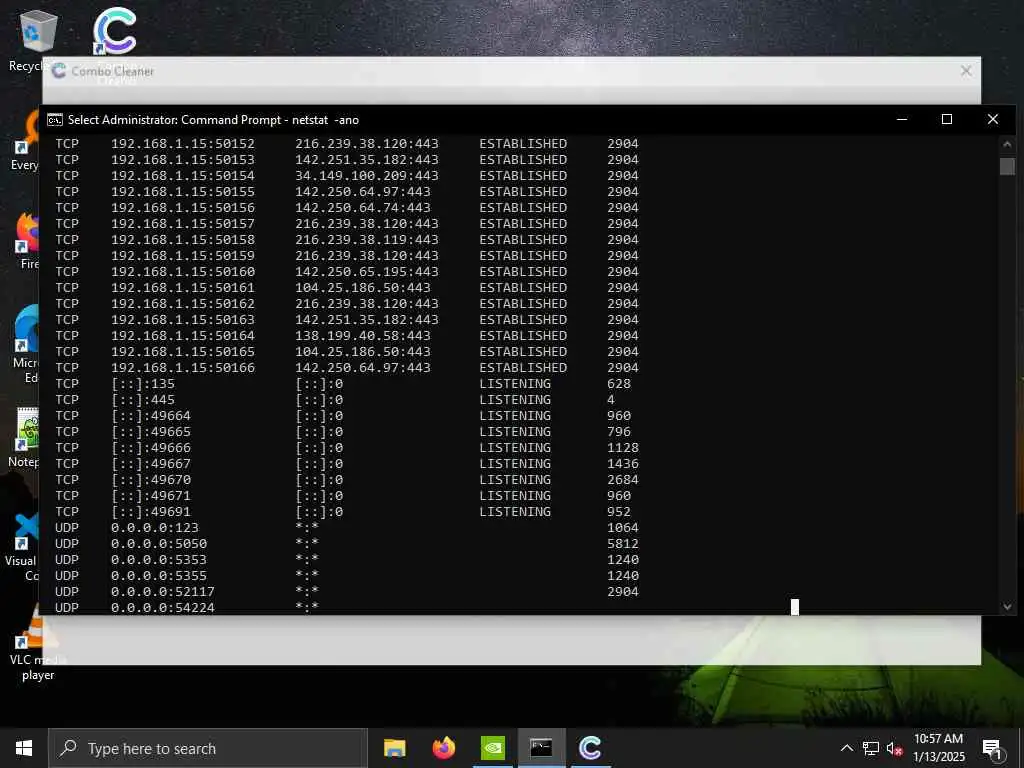
Task: Open the NVIDIA app in taskbar
Action: click(492, 748)
